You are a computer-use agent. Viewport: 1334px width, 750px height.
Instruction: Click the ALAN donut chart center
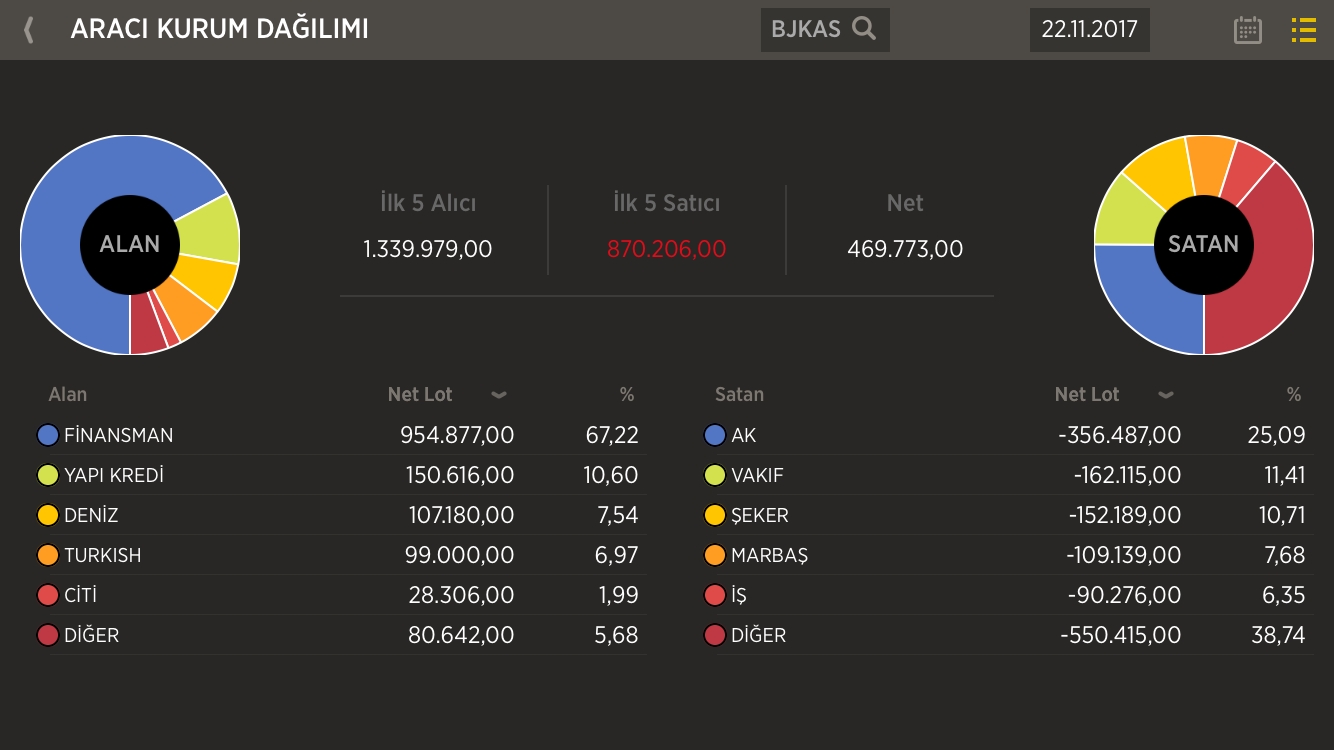click(130, 244)
